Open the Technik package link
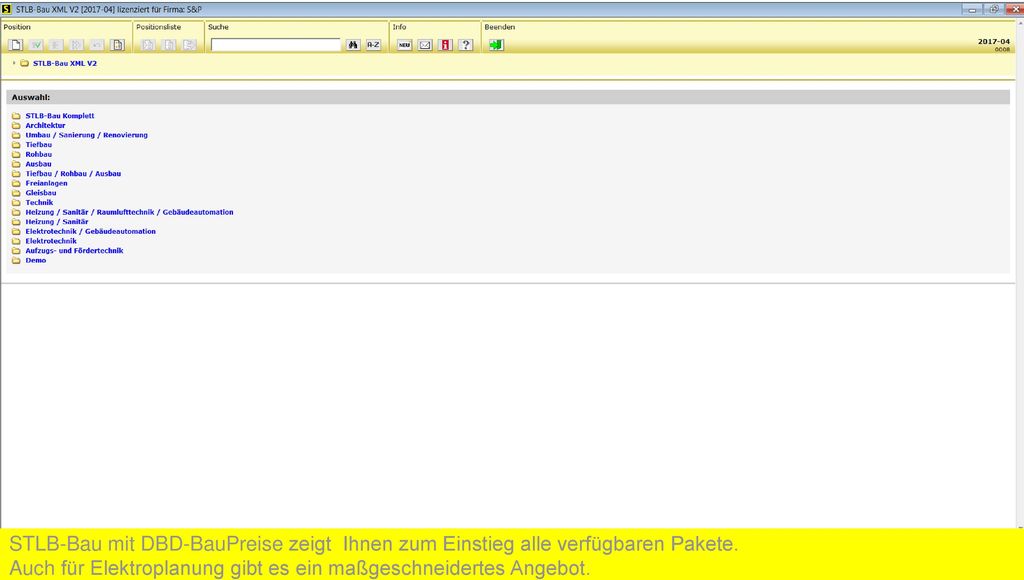This screenshot has height=580, width=1024. pos(39,202)
